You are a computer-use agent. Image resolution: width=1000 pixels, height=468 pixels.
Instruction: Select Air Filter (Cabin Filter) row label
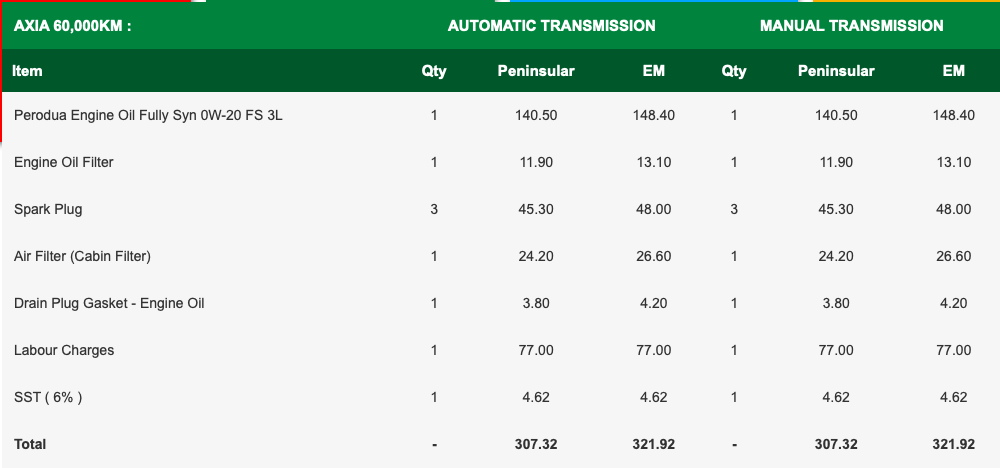click(82, 256)
